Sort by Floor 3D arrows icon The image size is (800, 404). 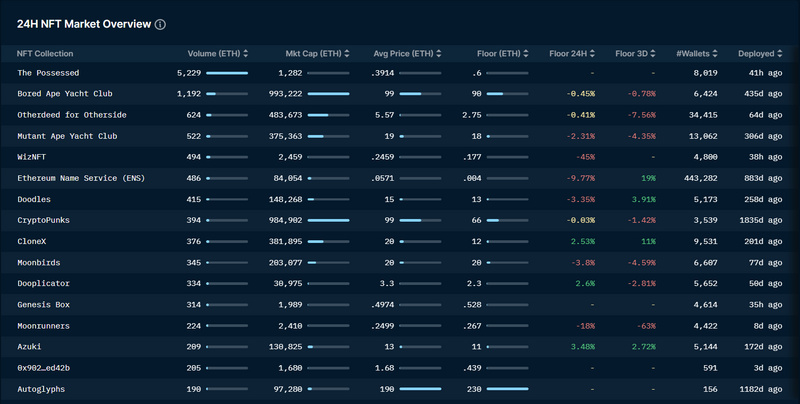click(653, 54)
